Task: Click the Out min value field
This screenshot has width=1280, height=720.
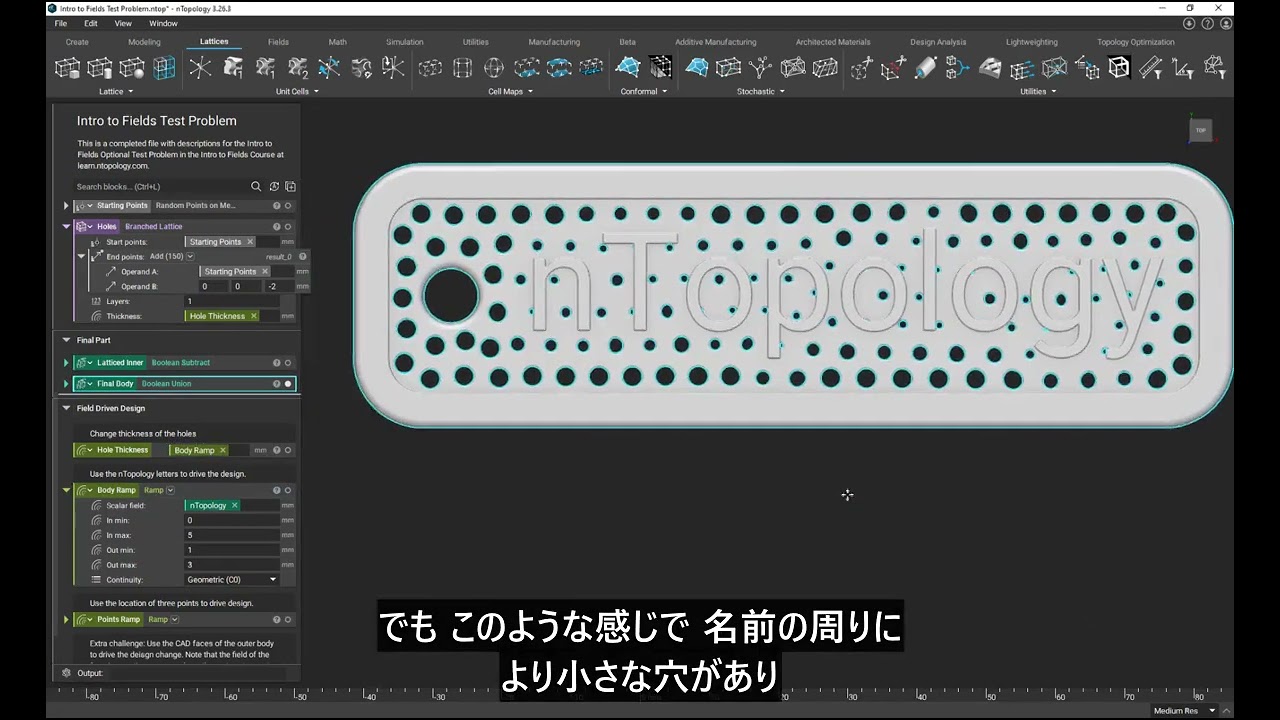Action: (x=232, y=550)
